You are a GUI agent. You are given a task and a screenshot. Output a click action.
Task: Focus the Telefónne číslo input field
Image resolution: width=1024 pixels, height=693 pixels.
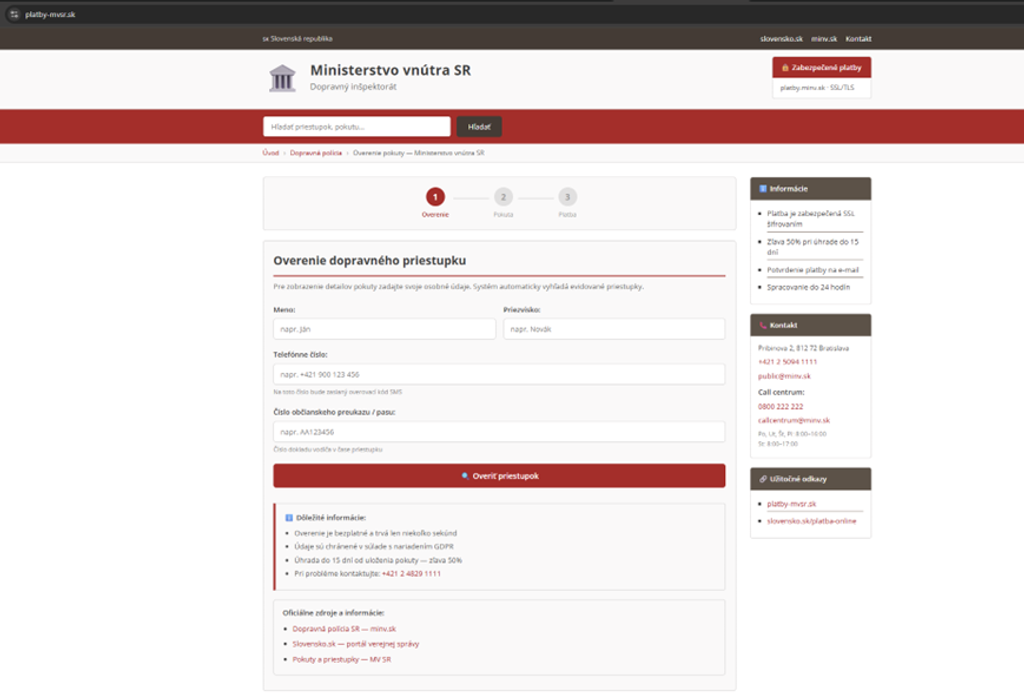pyautogui.click(x=498, y=374)
